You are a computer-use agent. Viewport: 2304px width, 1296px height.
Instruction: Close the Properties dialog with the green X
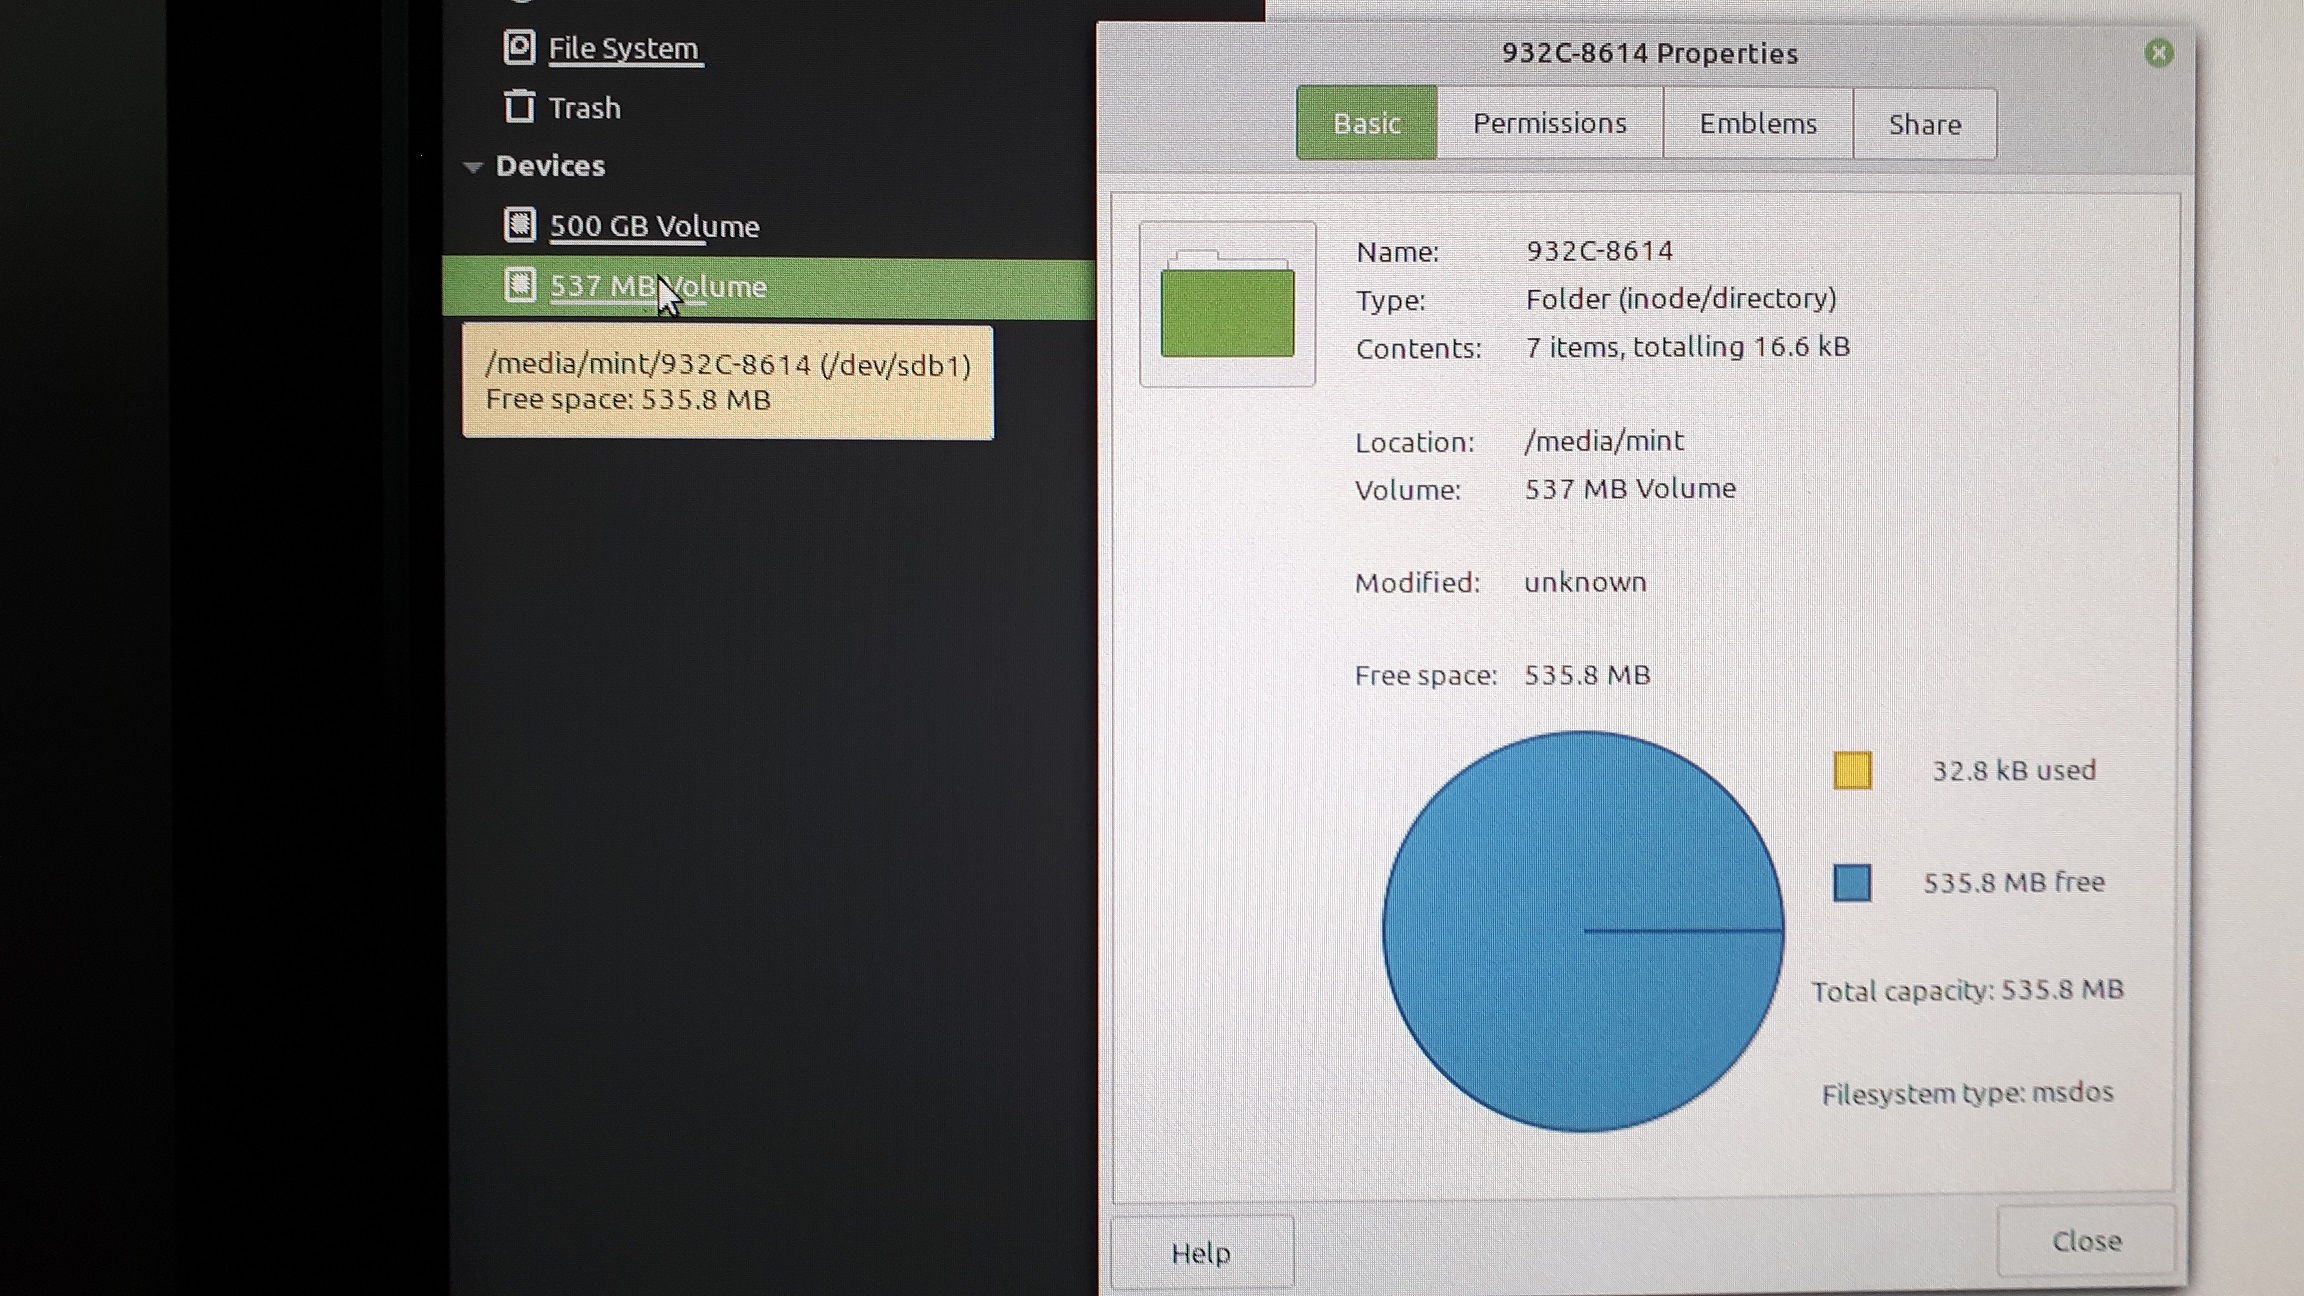click(2158, 52)
